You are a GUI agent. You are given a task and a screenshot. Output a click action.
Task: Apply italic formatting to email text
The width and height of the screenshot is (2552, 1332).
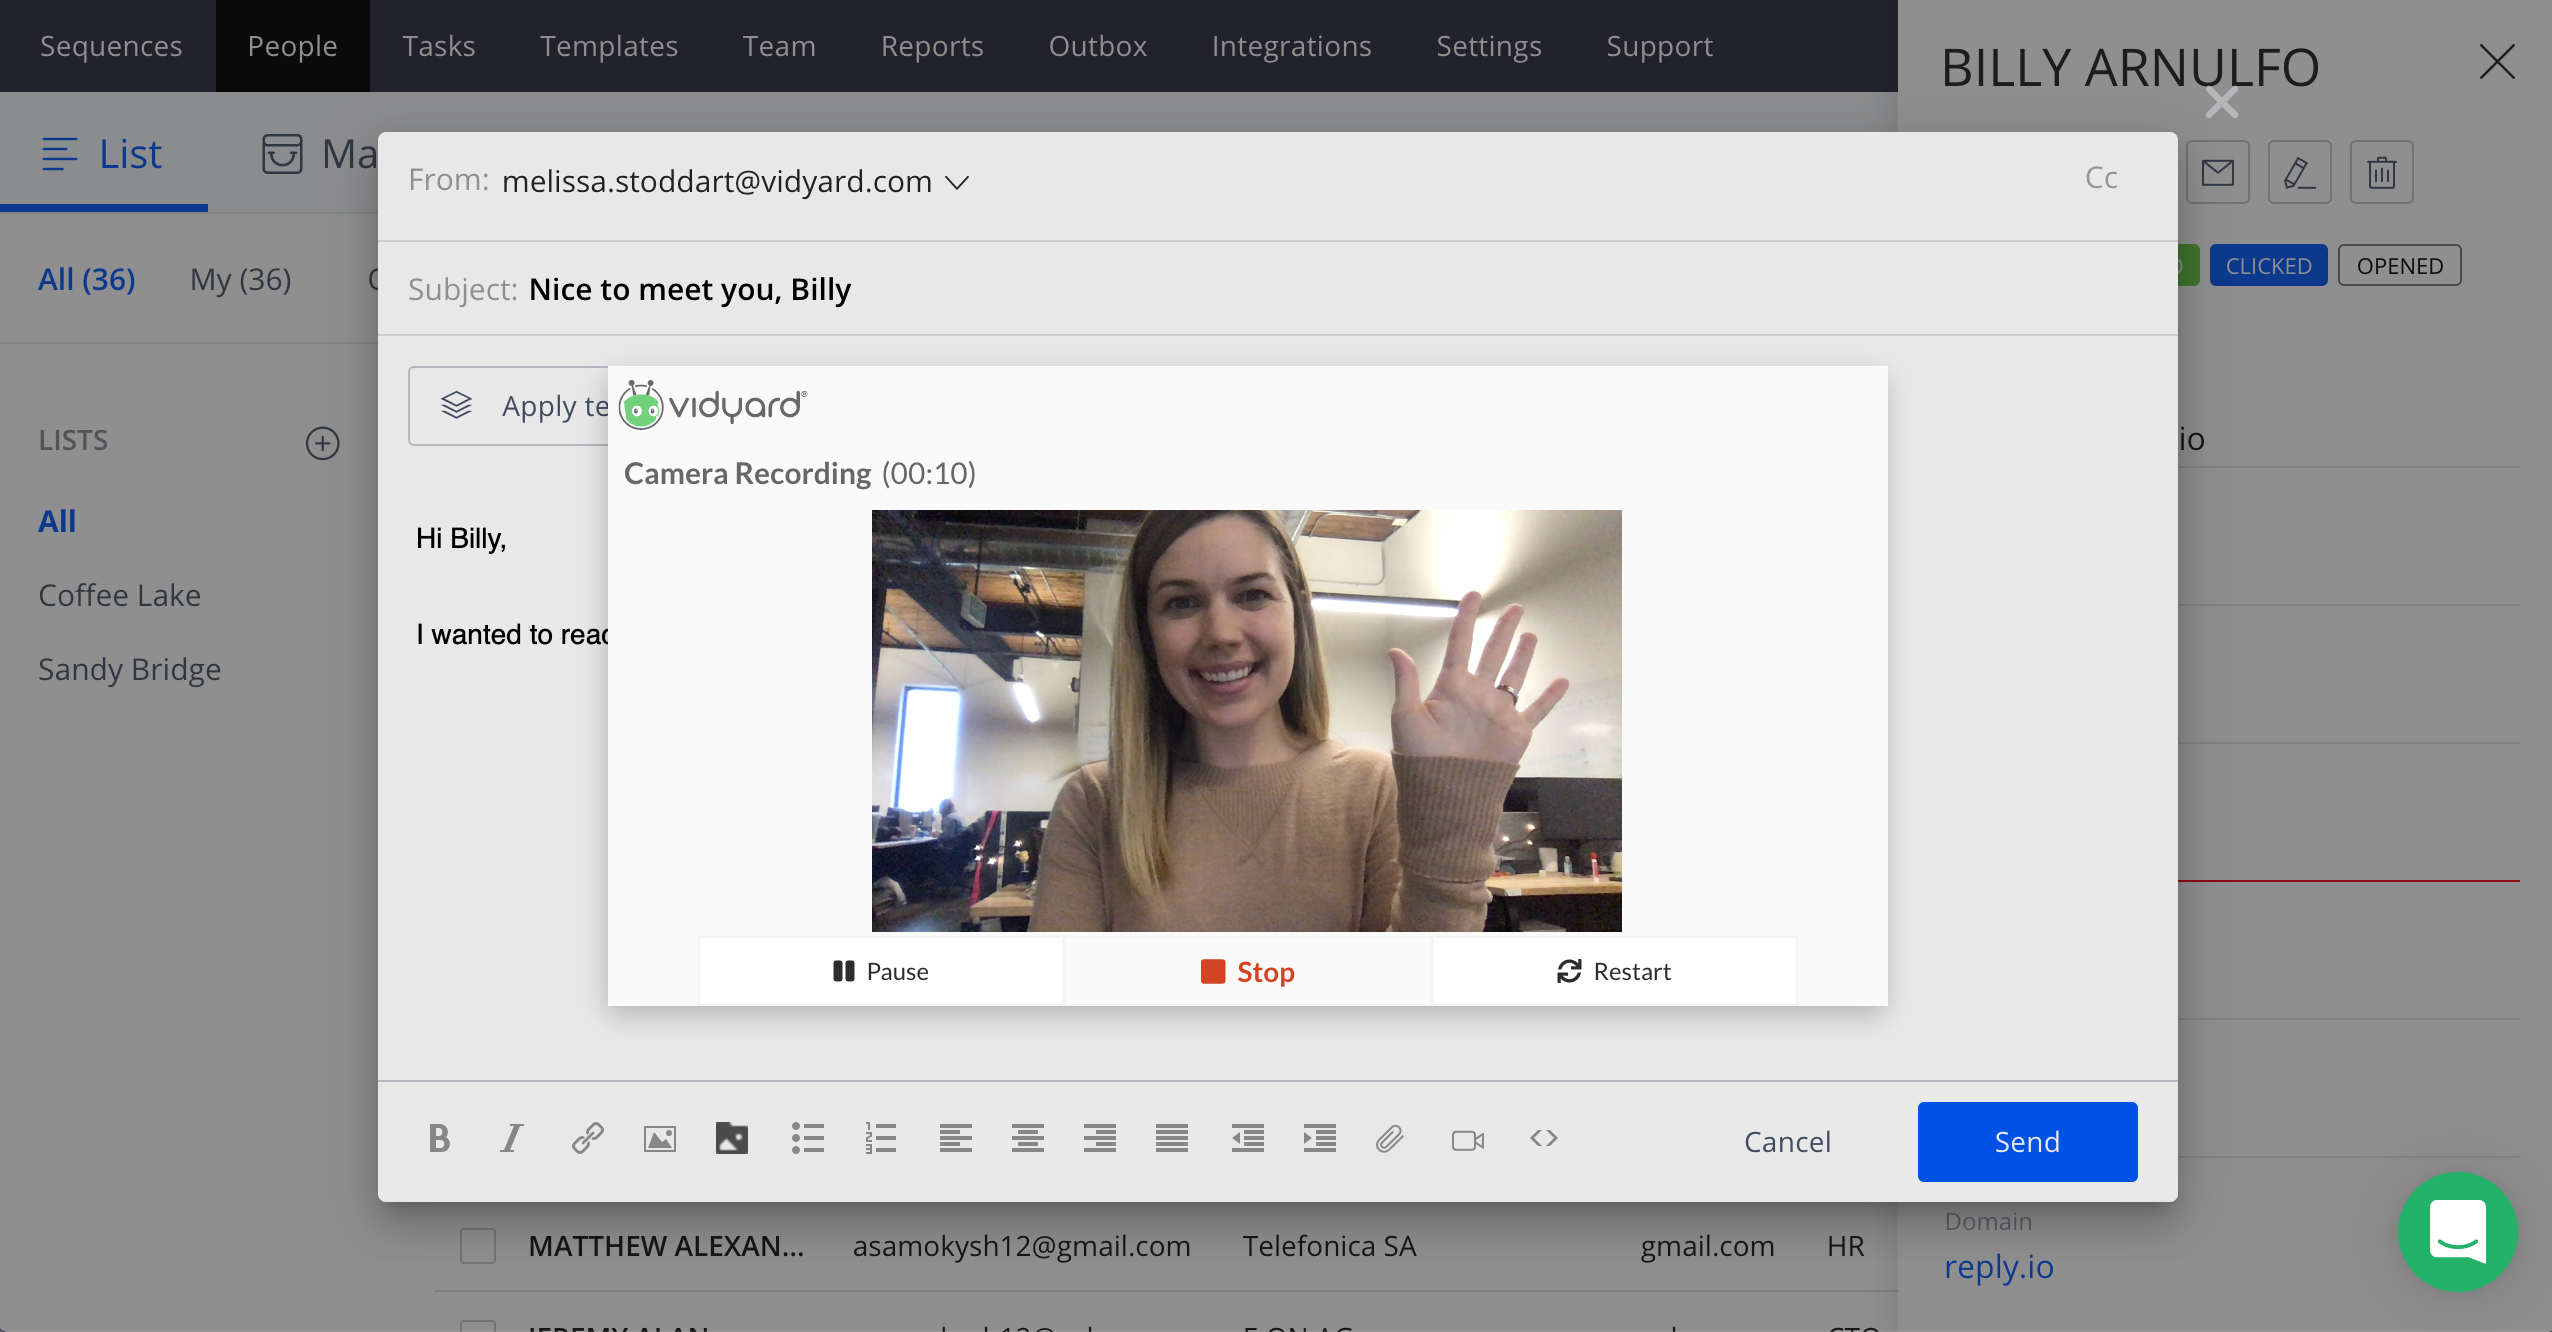(x=511, y=1139)
